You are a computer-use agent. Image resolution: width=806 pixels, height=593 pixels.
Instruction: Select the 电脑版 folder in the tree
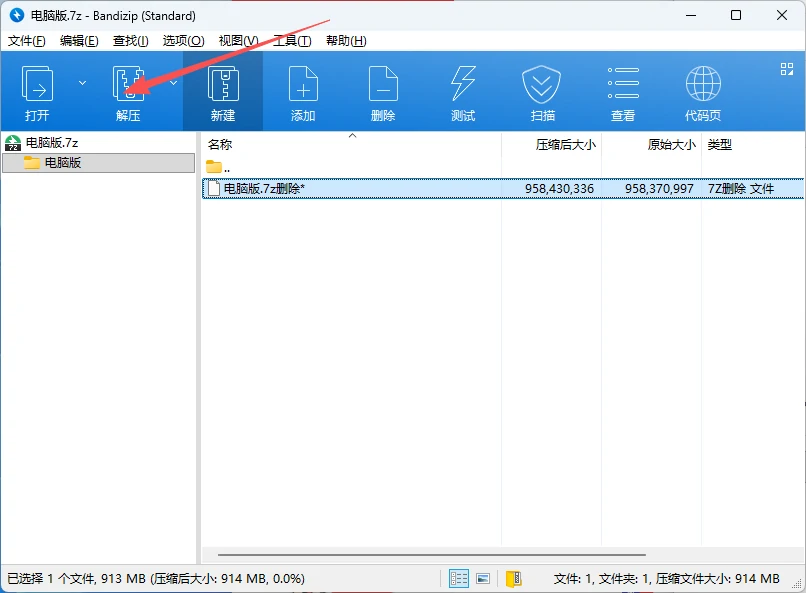pos(98,163)
